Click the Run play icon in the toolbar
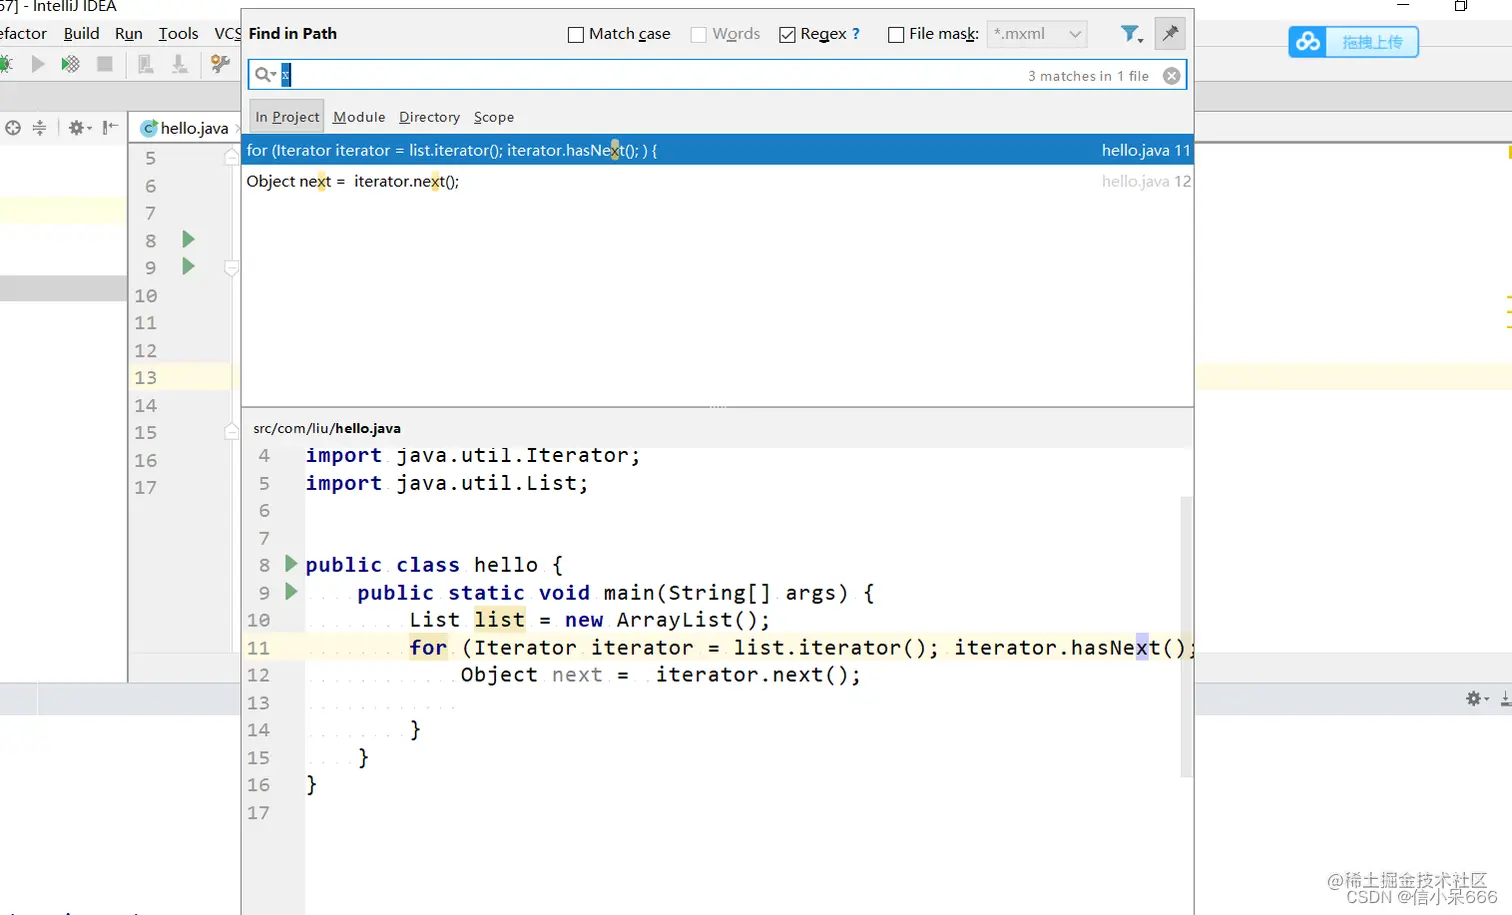 coord(38,64)
